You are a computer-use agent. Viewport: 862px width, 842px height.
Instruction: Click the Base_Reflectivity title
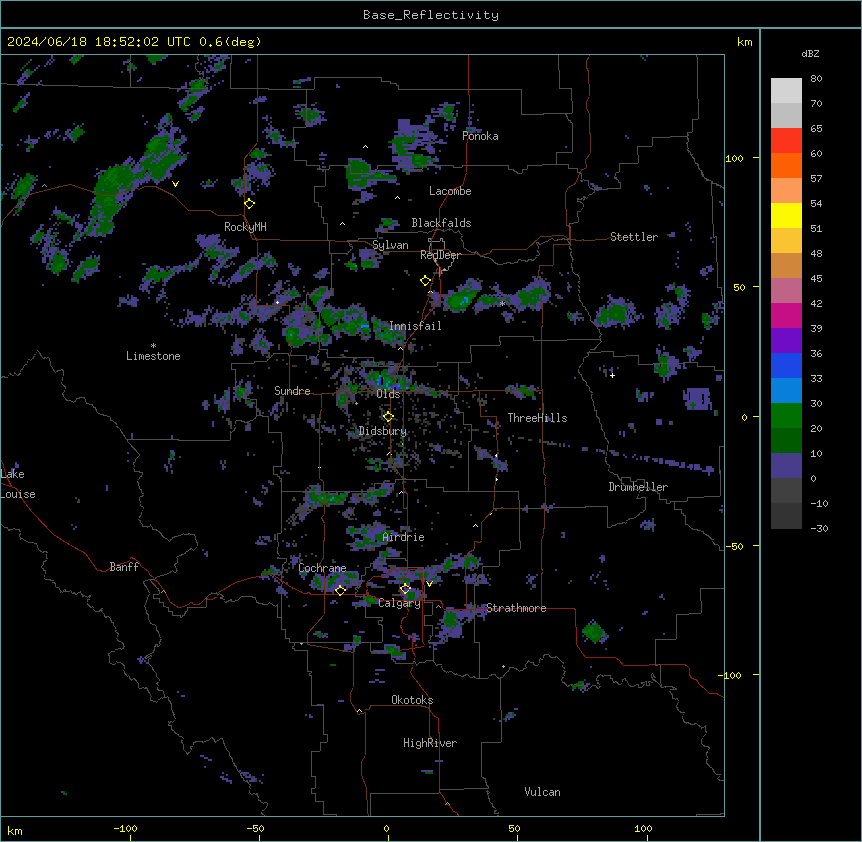click(431, 15)
